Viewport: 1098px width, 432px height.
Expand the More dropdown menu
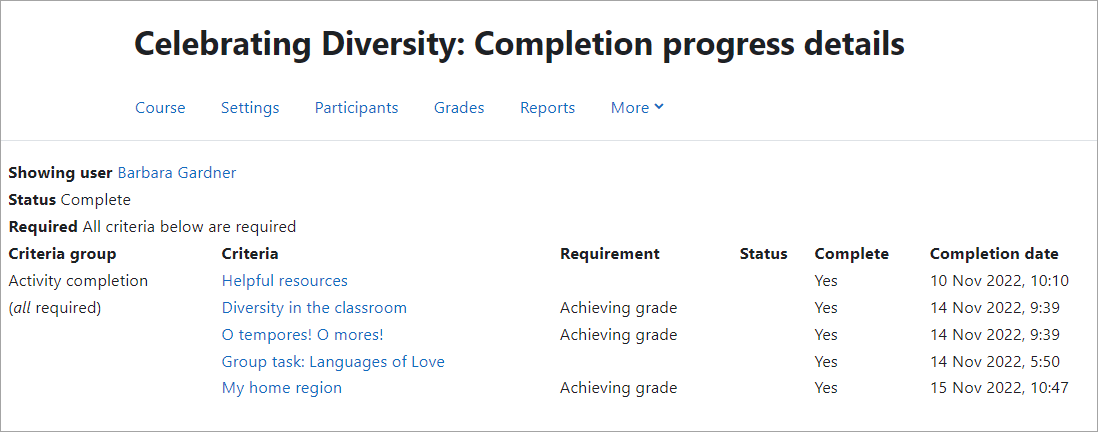coord(637,108)
